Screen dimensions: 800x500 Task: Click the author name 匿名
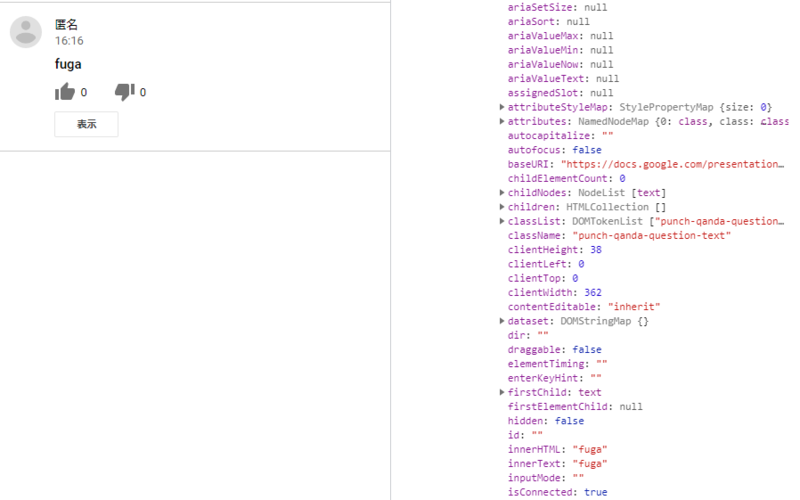pyautogui.click(x=66, y=24)
